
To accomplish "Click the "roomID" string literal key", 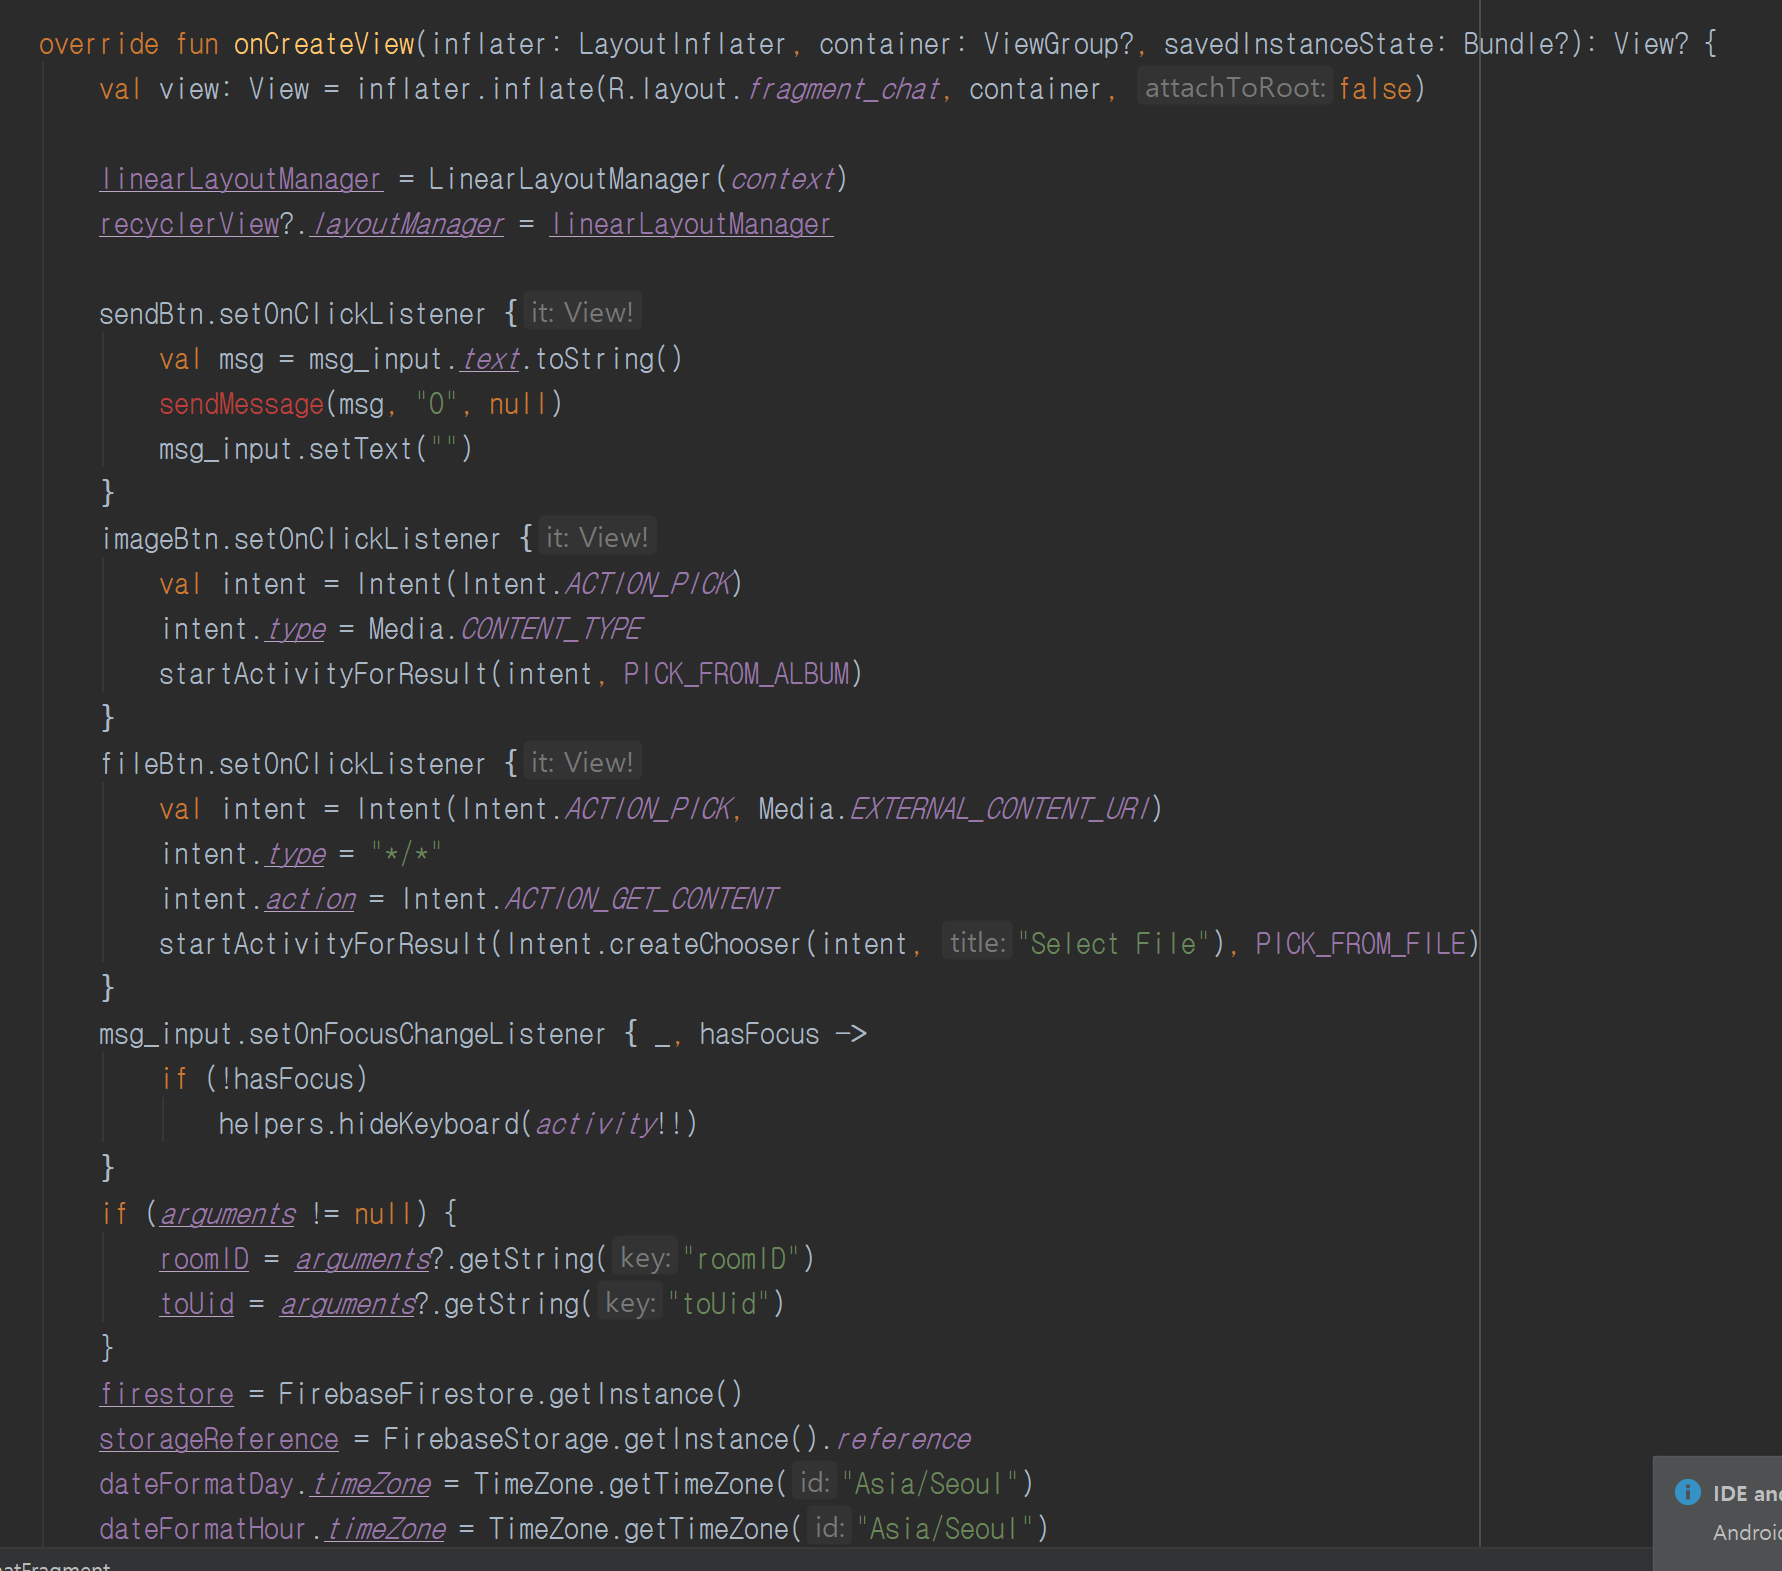I will tap(741, 1259).
